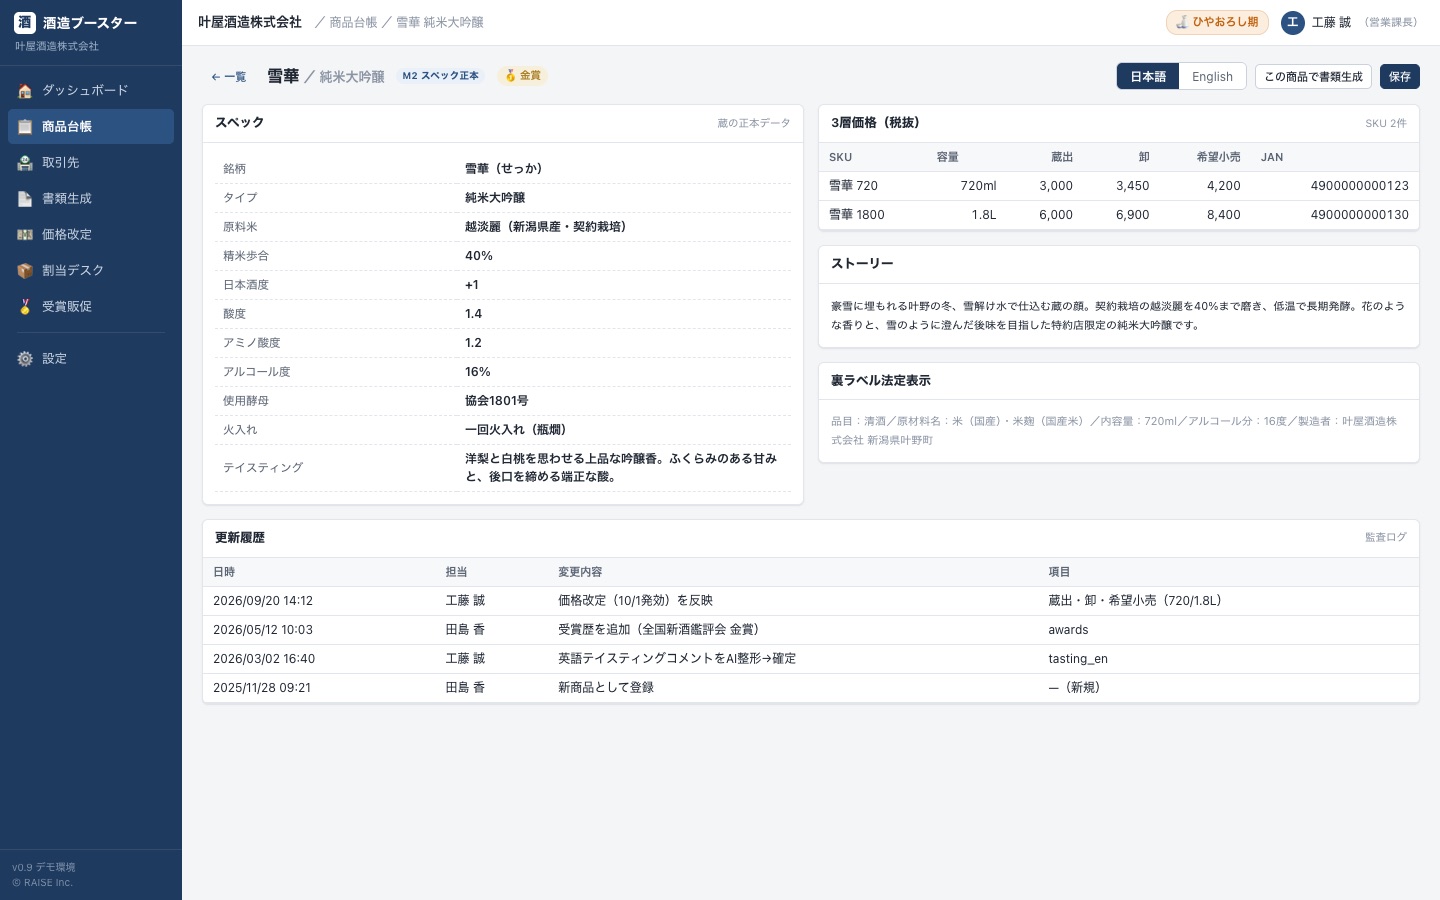Image resolution: width=1440 pixels, height=900 pixels.
Task: Click the 蔵の正本データ label
Action: pyautogui.click(x=754, y=123)
